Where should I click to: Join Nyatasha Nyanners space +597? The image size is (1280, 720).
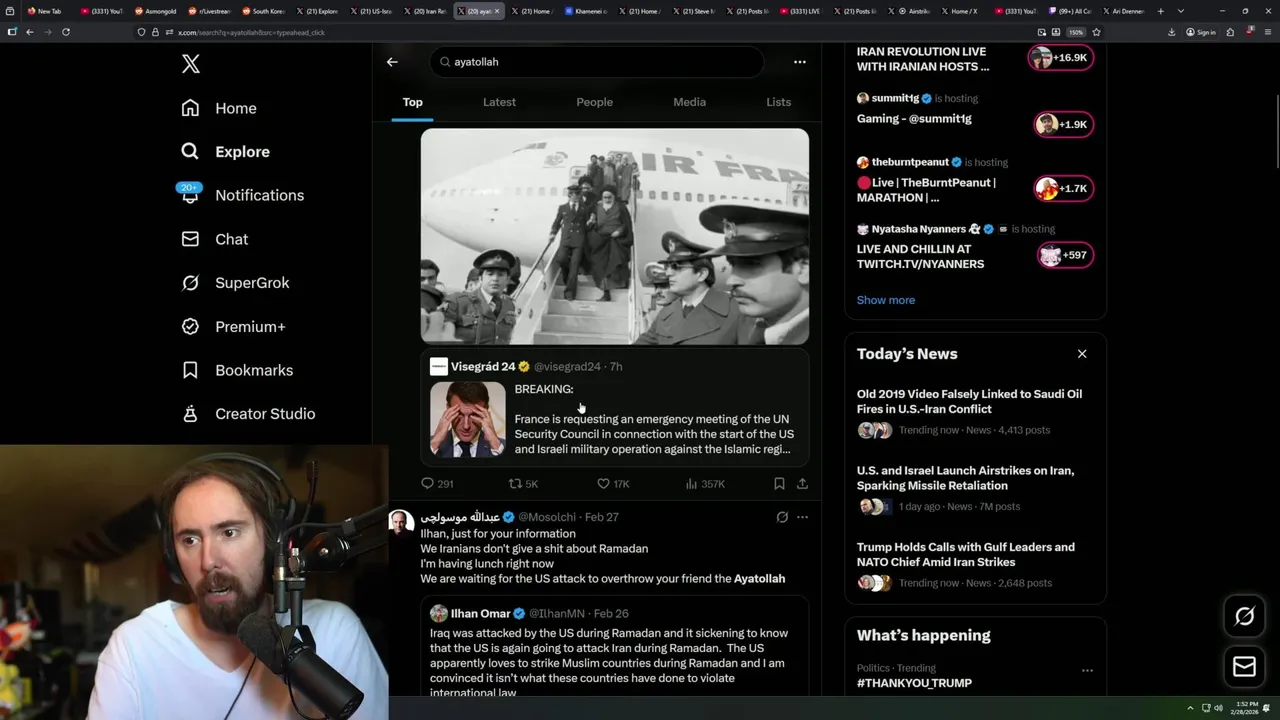(x=1065, y=255)
